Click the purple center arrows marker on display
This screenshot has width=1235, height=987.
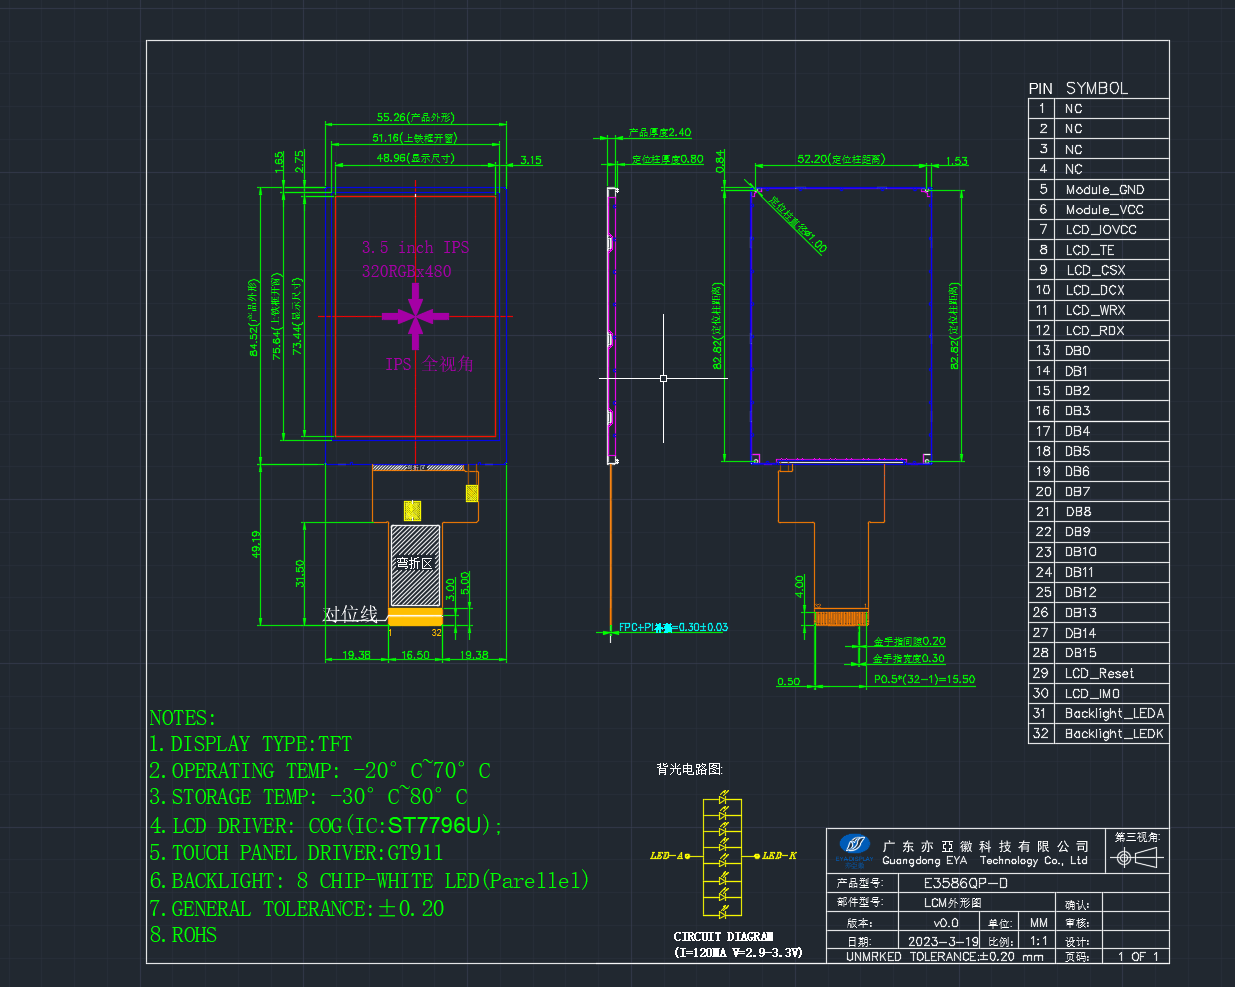pos(415,317)
